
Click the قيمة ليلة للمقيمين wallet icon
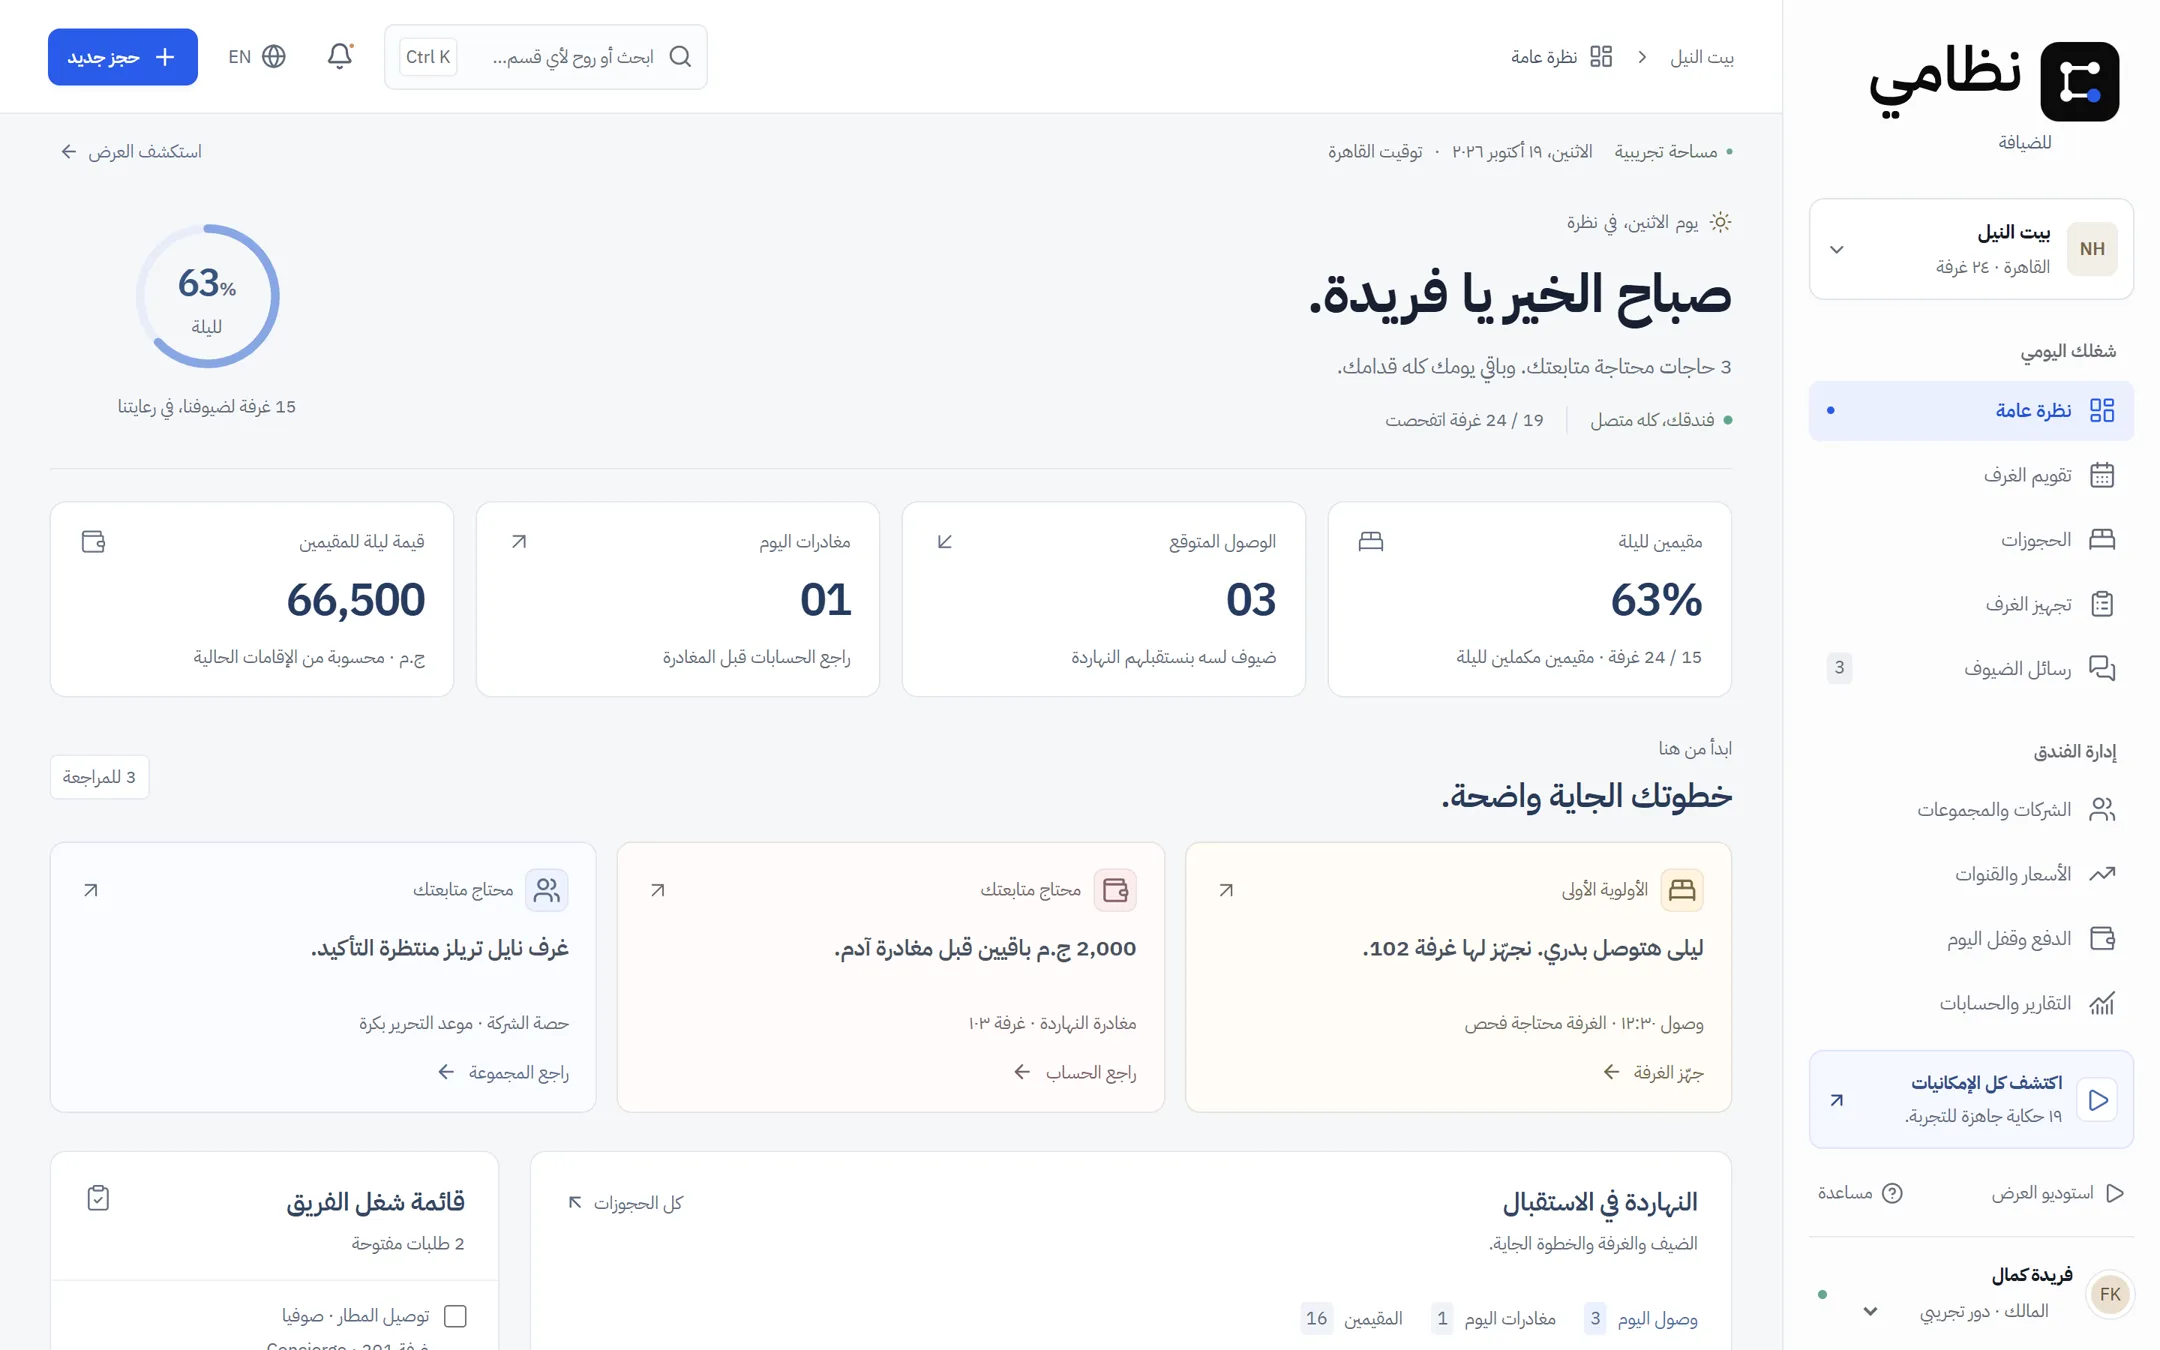[x=93, y=542]
